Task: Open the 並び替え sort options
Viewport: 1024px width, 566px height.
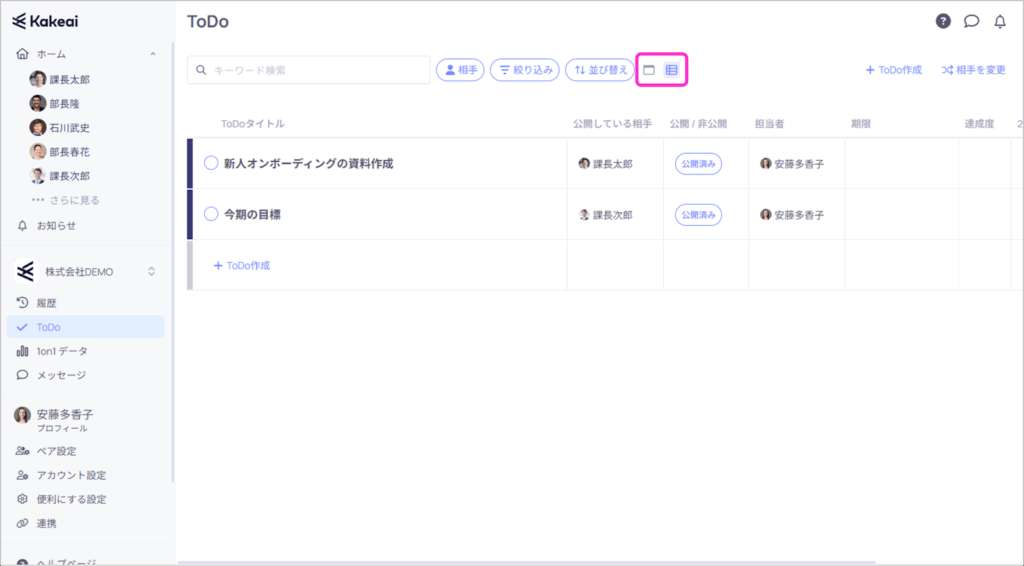Action: [x=599, y=70]
